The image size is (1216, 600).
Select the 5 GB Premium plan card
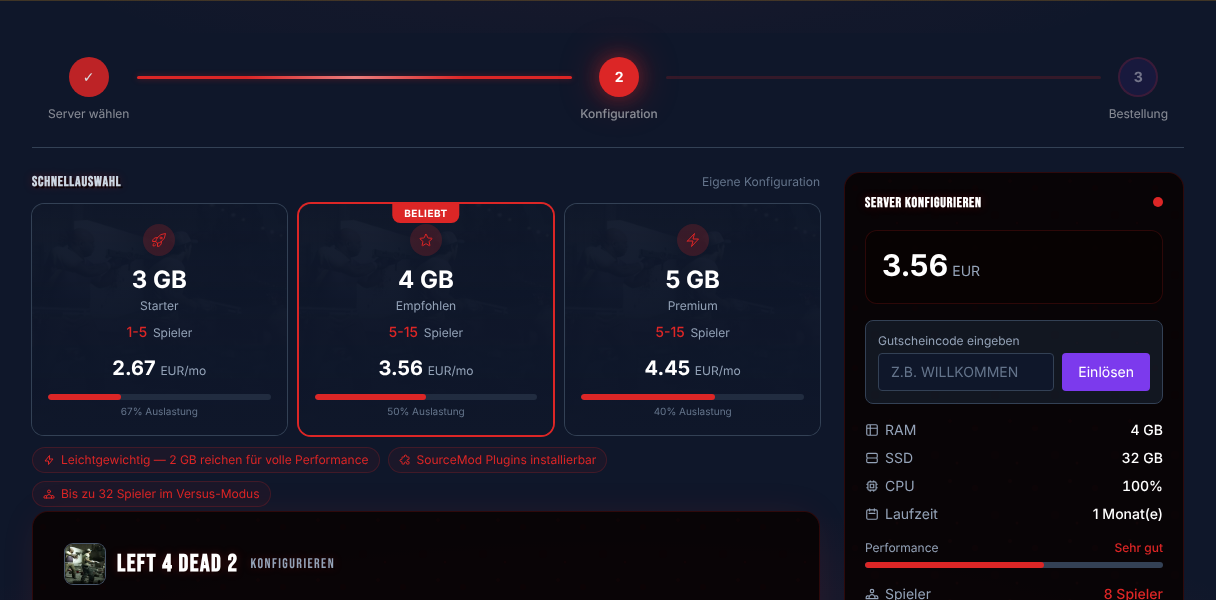pyautogui.click(x=693, y=320)
